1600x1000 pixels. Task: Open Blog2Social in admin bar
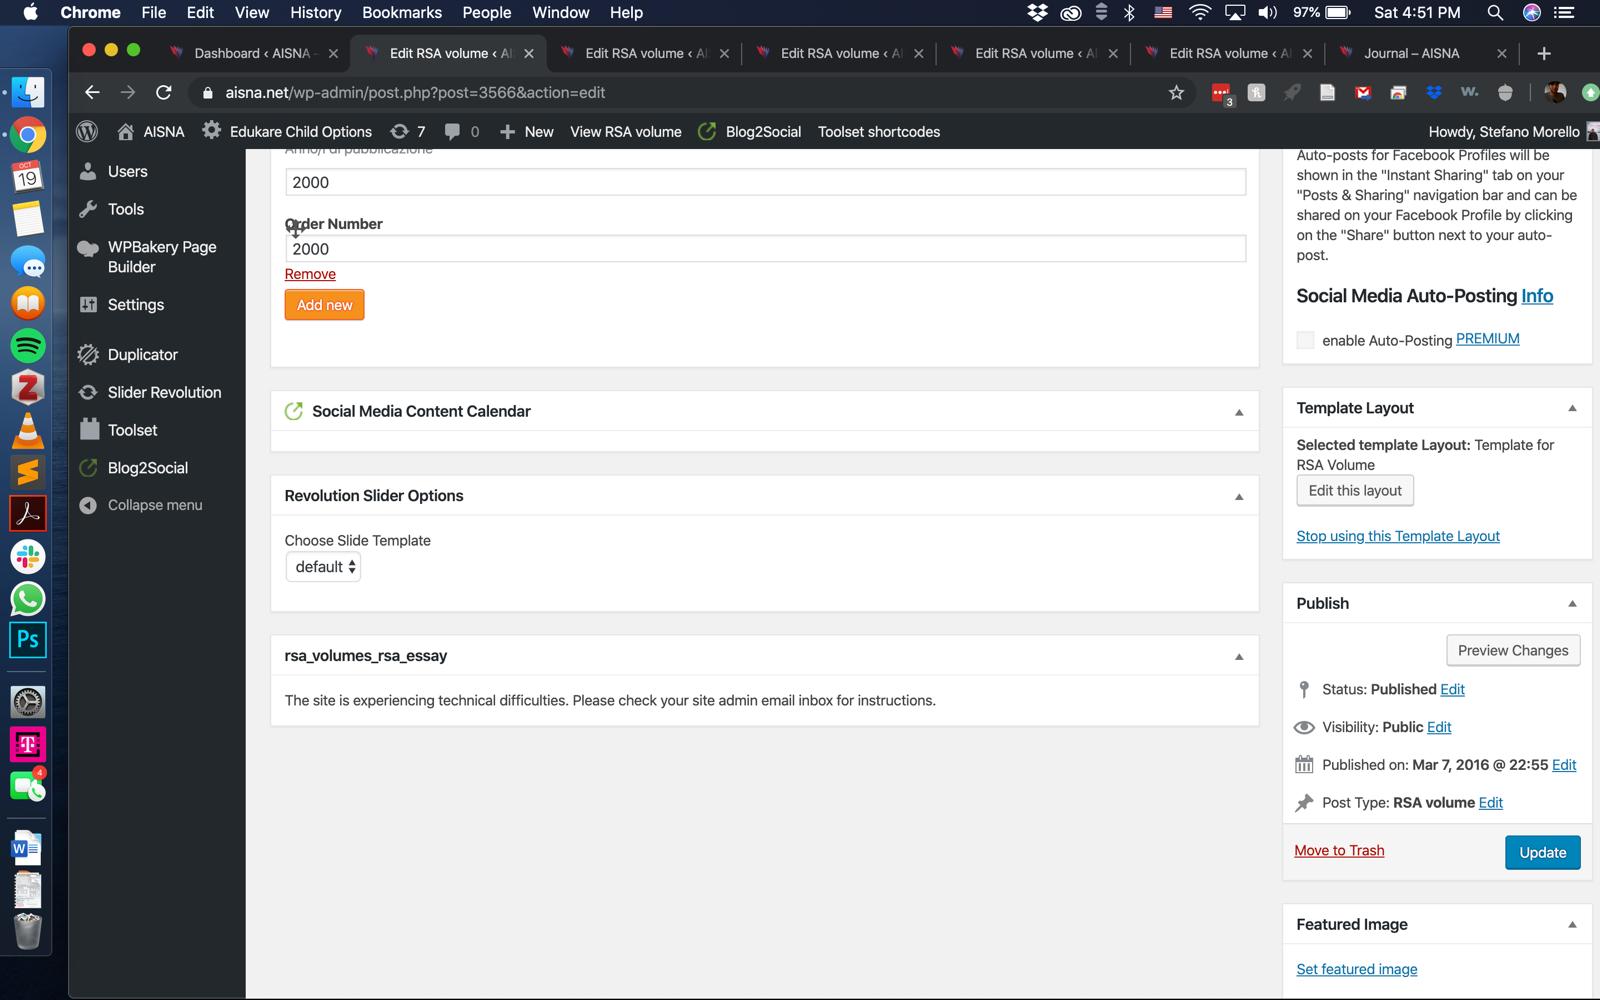click(750, 132)
